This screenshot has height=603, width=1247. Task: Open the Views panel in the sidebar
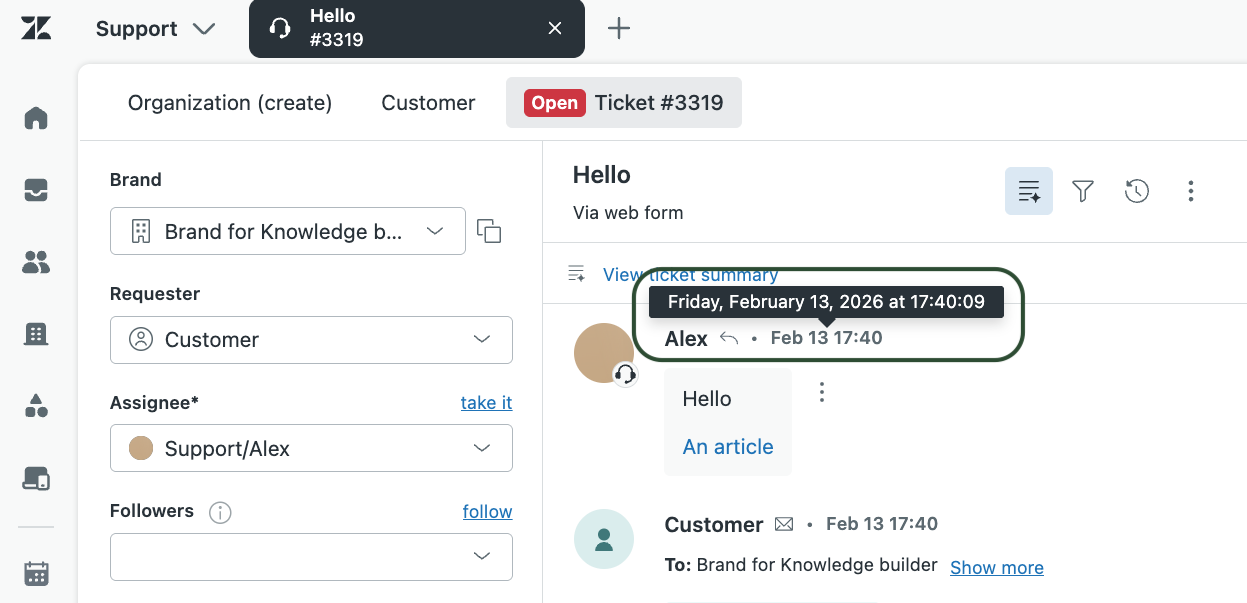pos(35,190)
